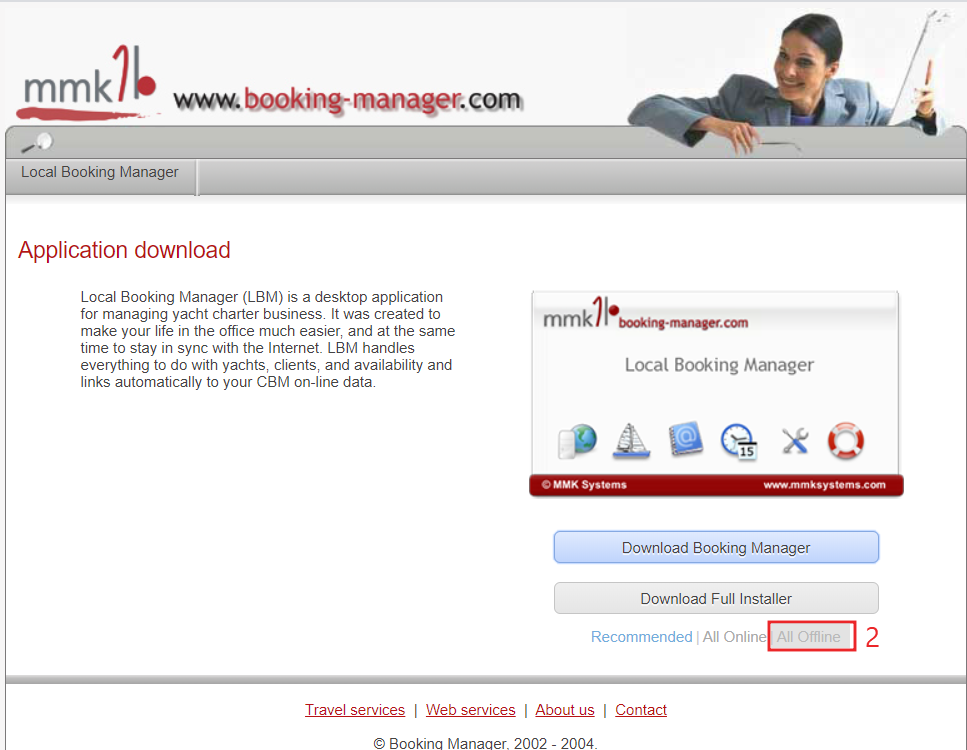The width and height of the screenshot is (967, 750).
Task: Click the red lifebuoy help icon
Action: (846, 440)
